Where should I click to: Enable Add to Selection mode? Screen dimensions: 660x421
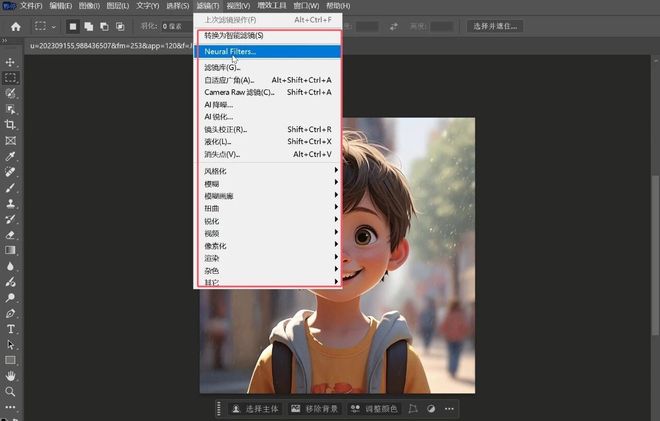88,27
